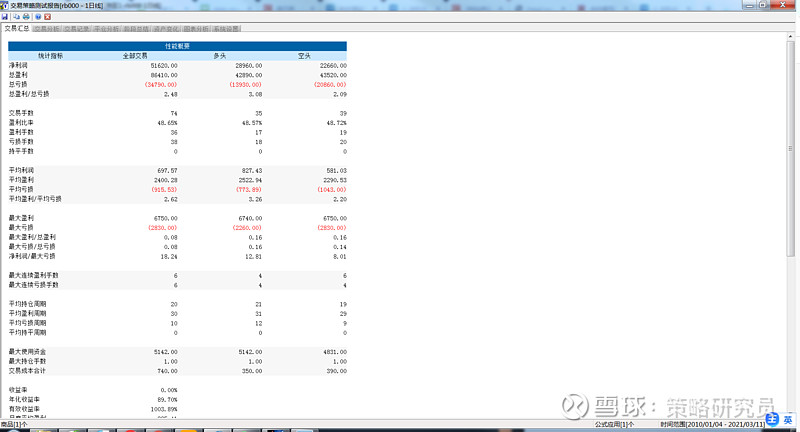Screen dimensions: 800x432
Task: Minimize the report window
Action: tap(749, 5)
